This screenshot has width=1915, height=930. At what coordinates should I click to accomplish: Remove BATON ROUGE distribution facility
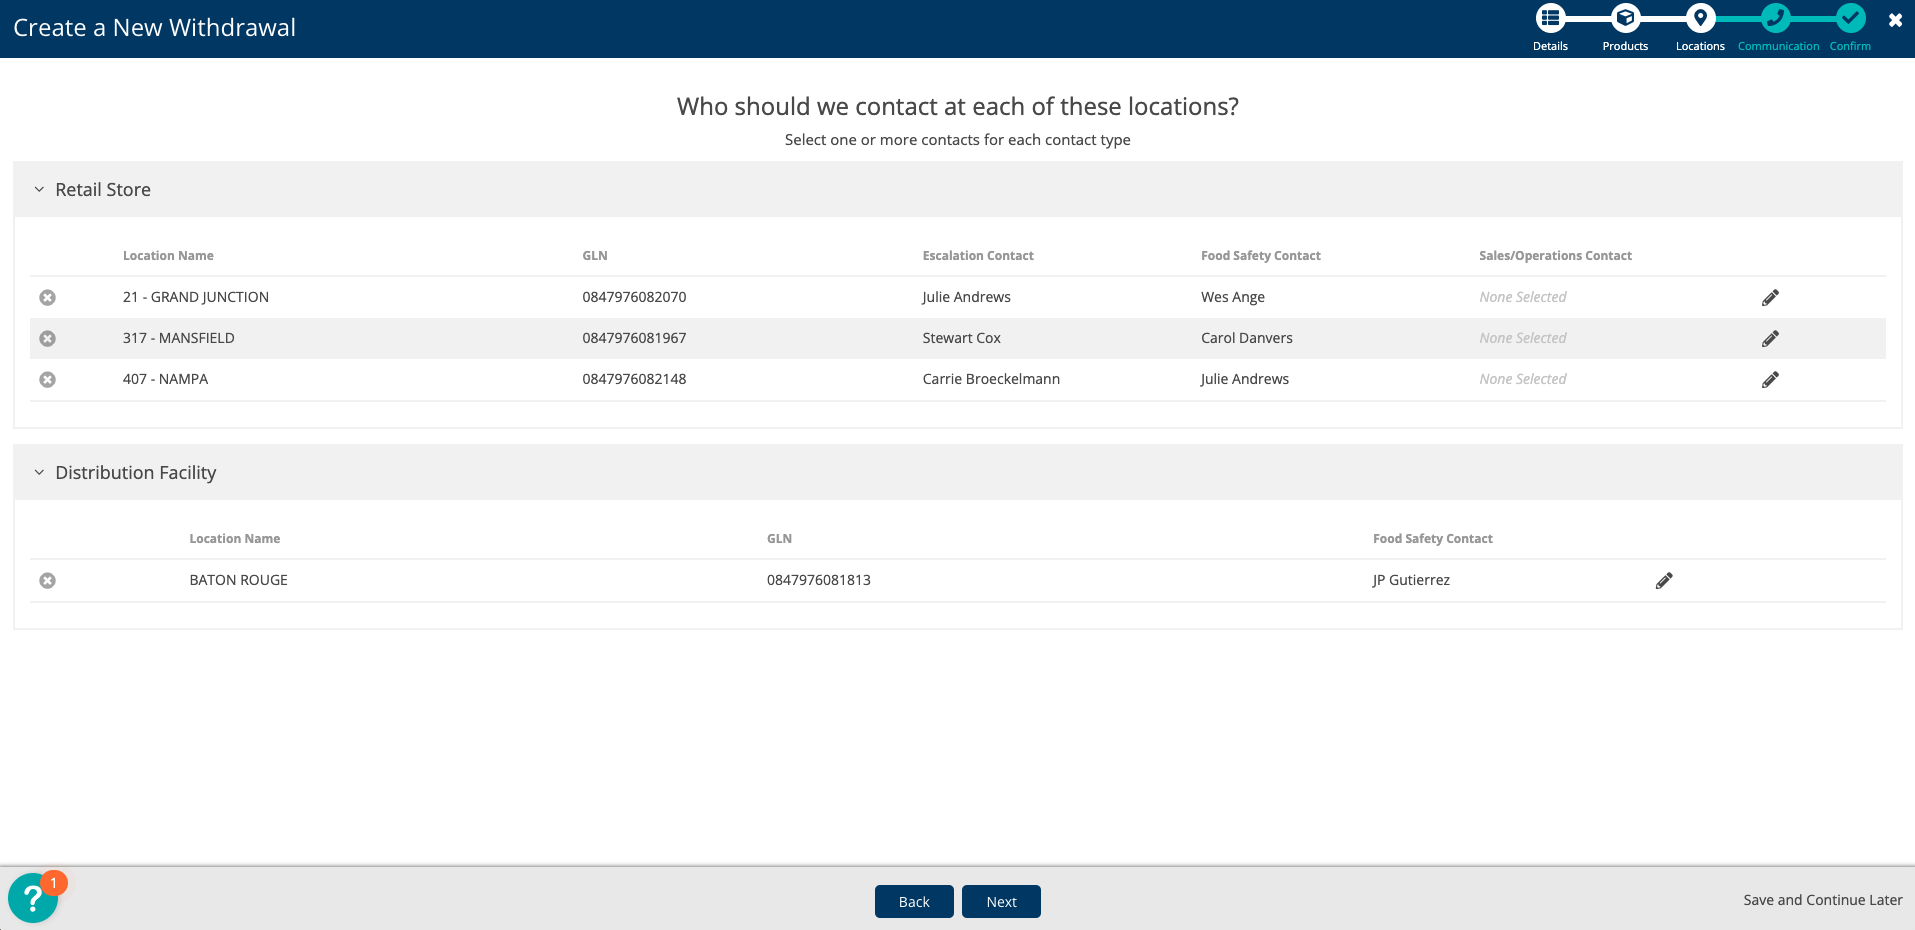tap(47, 581)
